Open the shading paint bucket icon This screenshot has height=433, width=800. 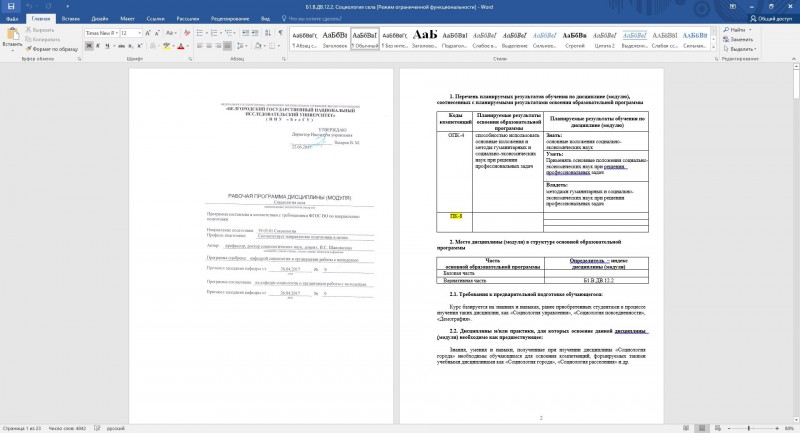[258, 46]
